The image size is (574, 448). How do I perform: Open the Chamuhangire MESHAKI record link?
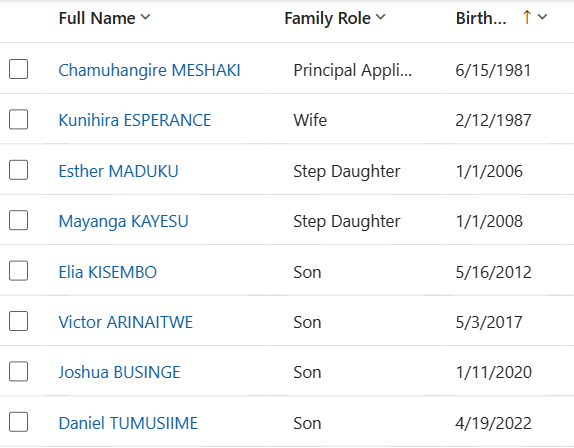tap(149, 70)
